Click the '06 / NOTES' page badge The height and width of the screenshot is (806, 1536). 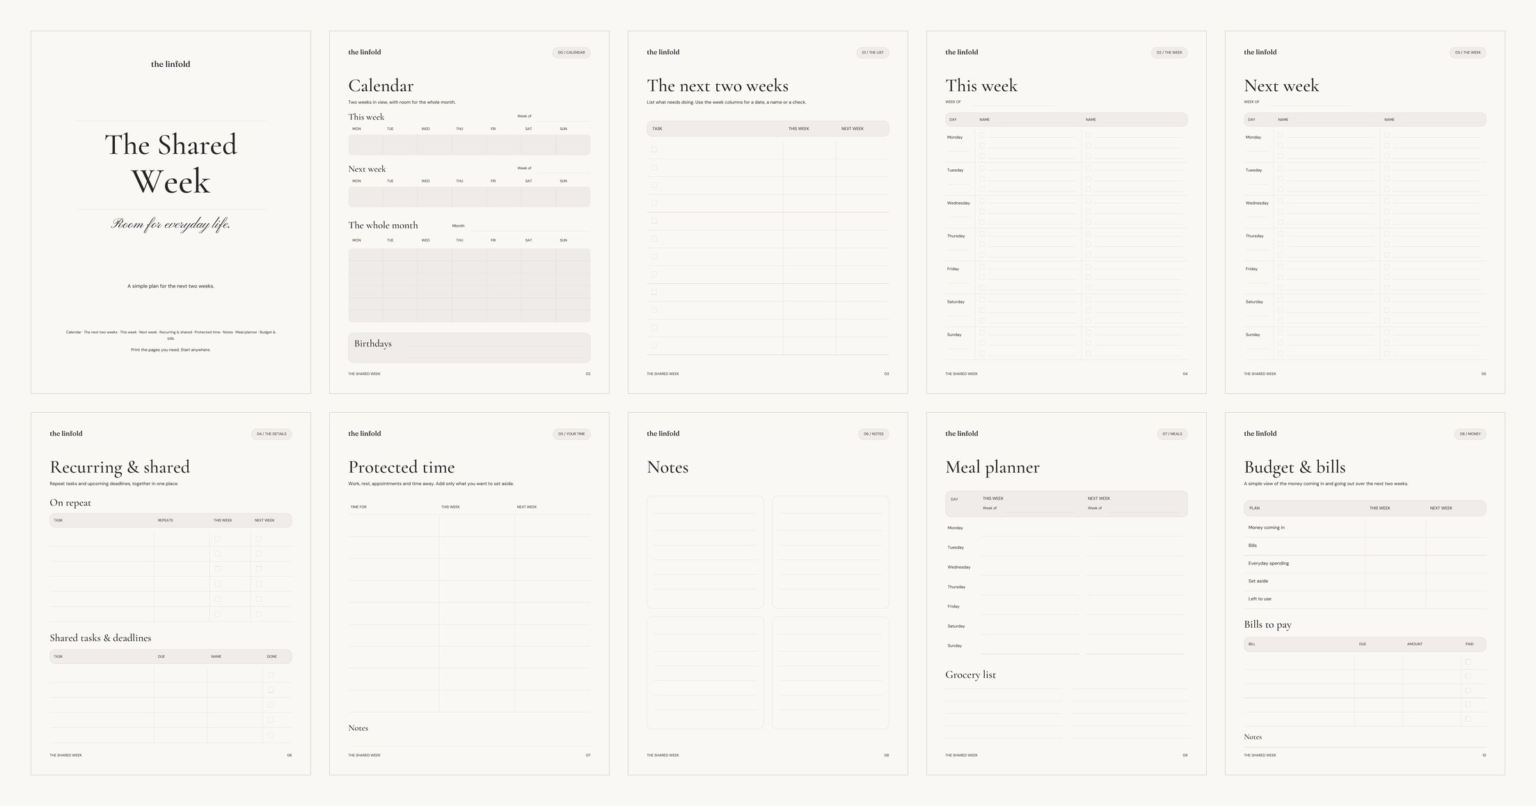click(873, 434)
